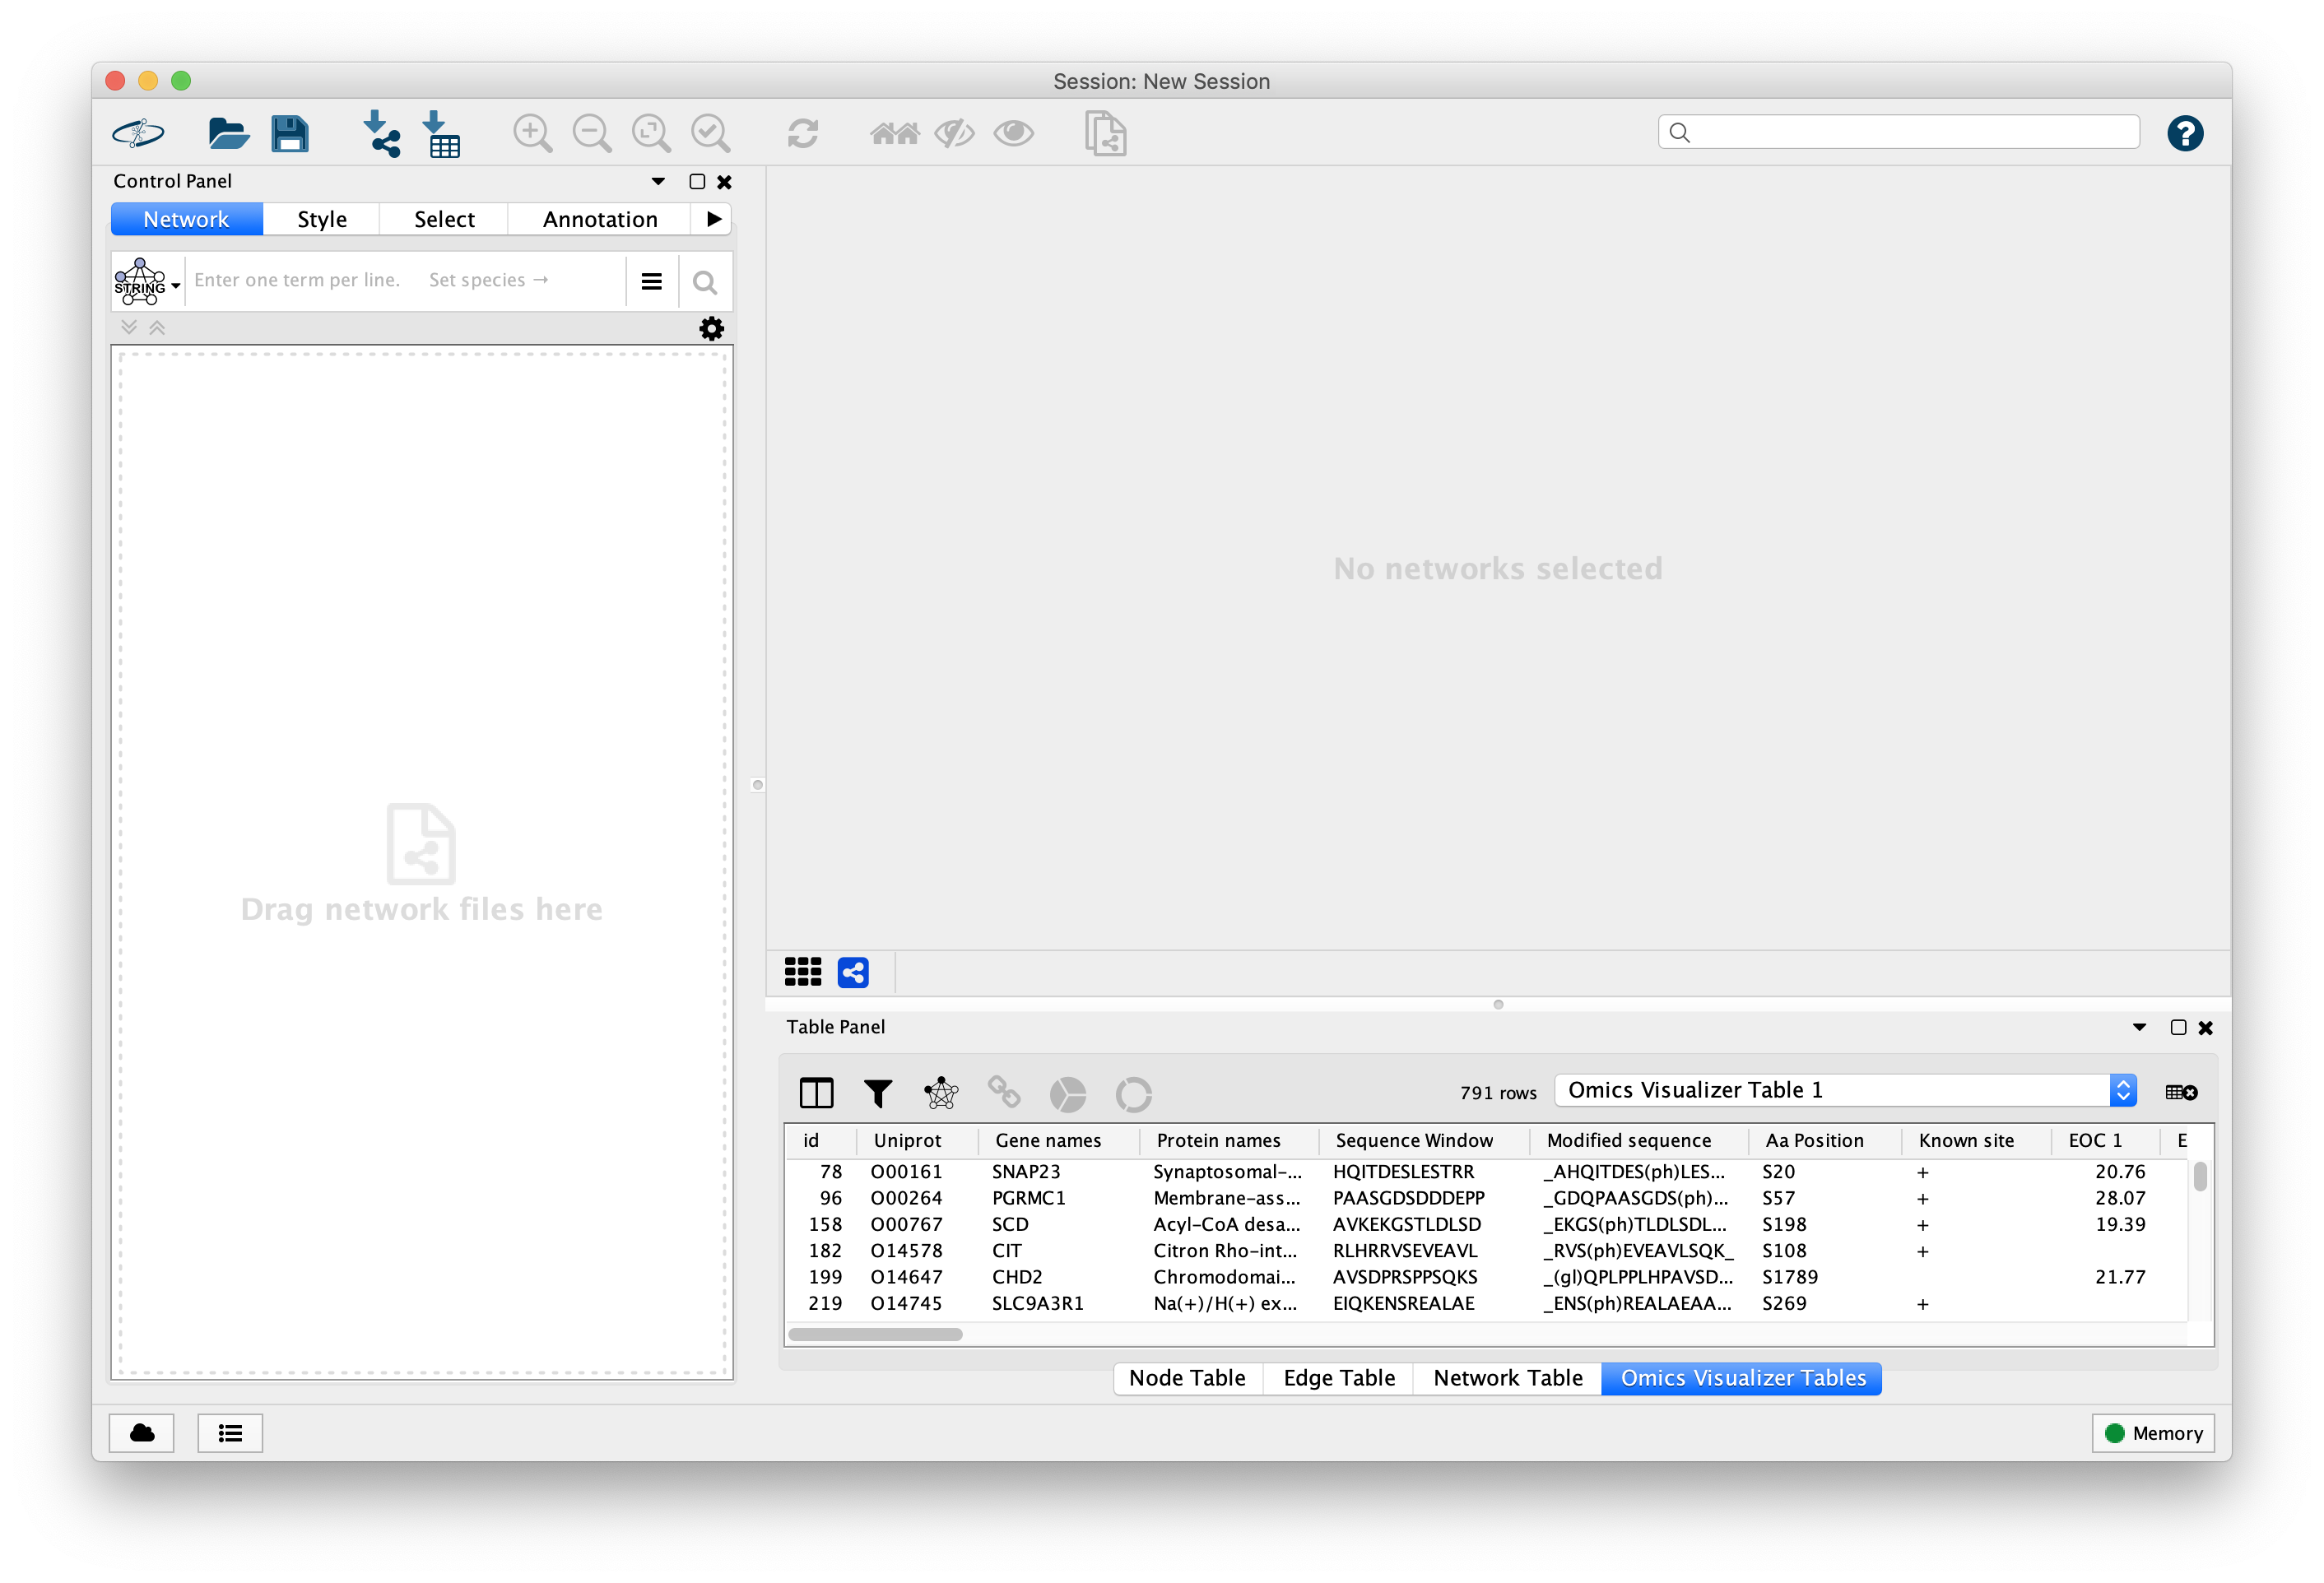Click the Set species link
2324x1583 pixels.
coord(487,280)
